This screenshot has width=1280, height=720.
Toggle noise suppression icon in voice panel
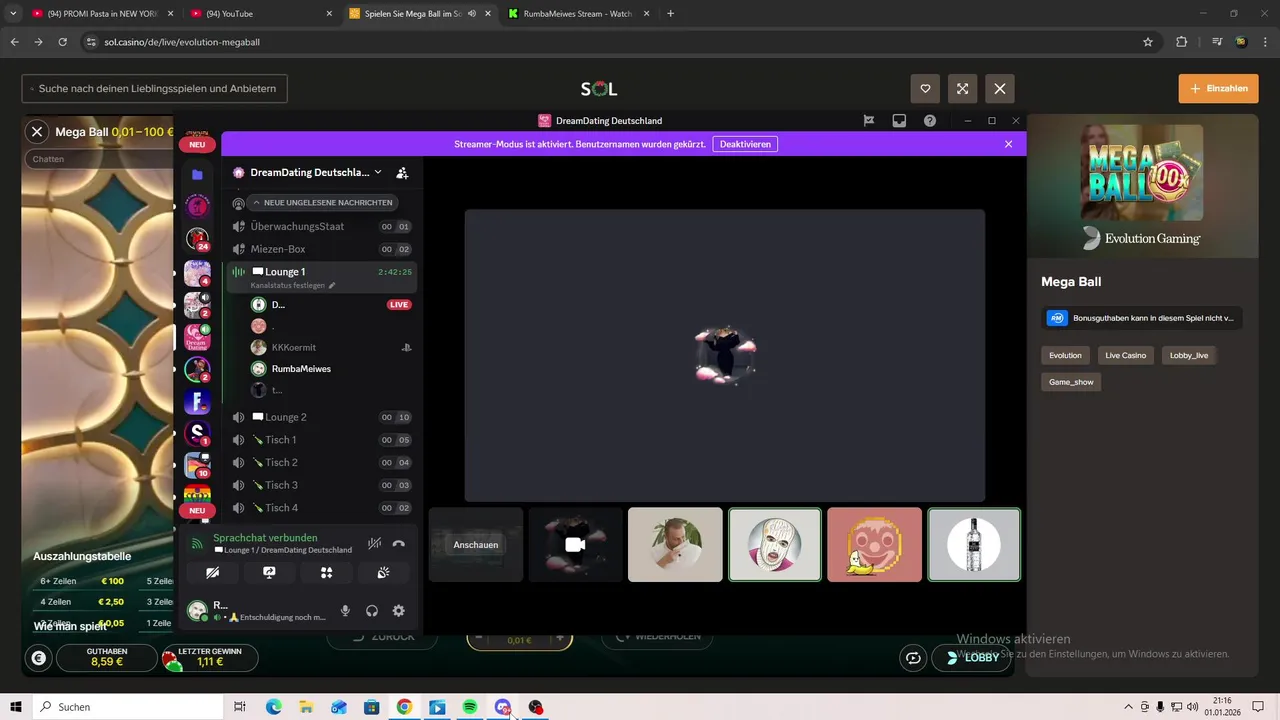374,543
